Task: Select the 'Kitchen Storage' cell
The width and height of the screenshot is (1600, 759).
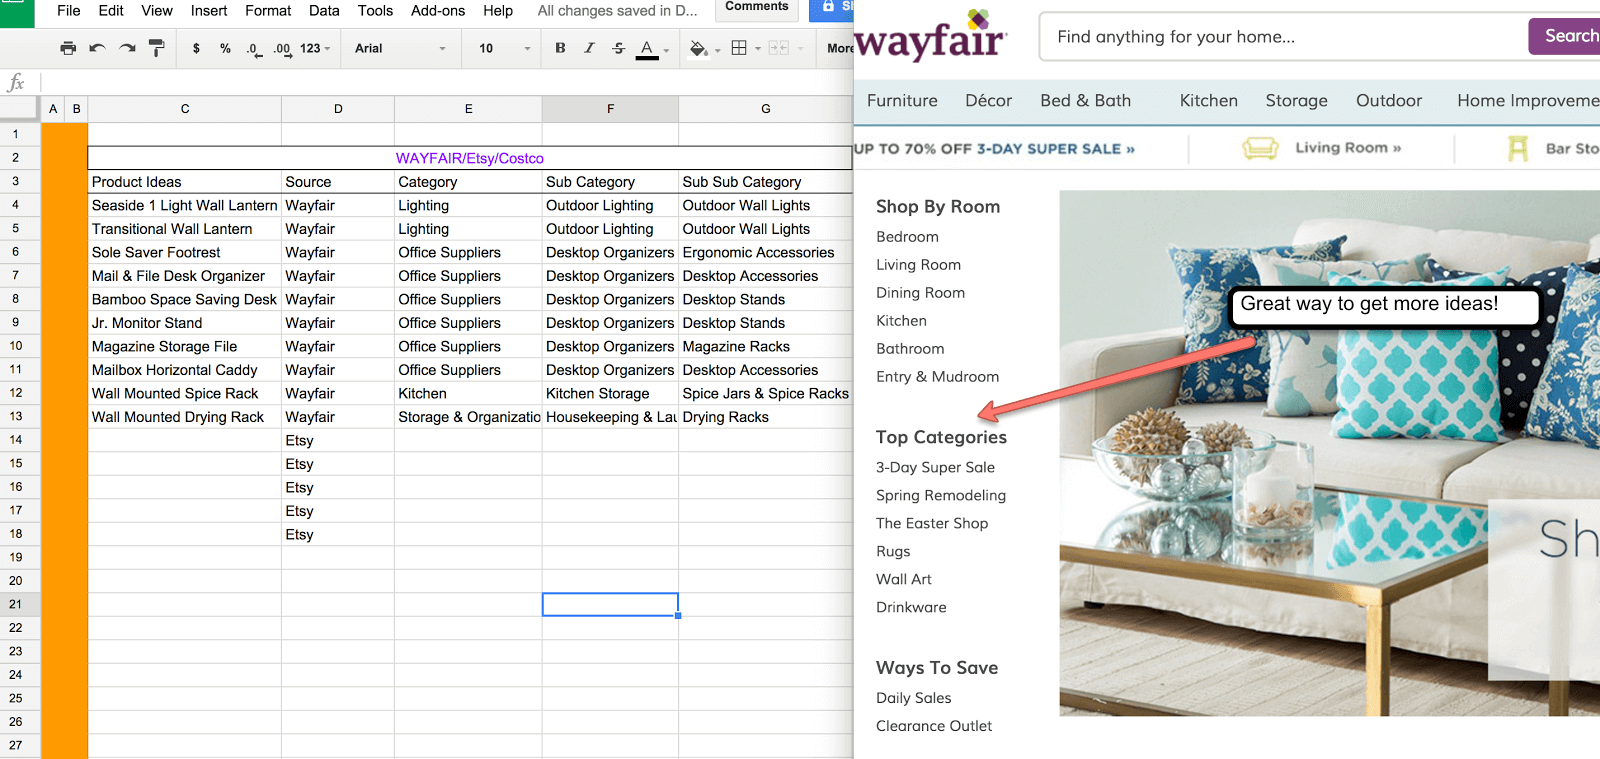Action: coord(610,393)
